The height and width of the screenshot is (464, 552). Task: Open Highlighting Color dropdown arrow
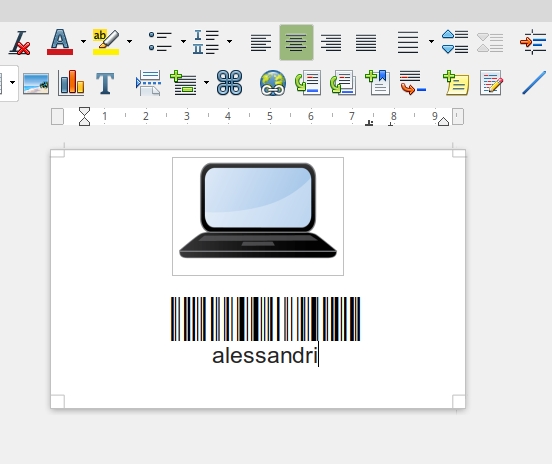click(129, 42)
